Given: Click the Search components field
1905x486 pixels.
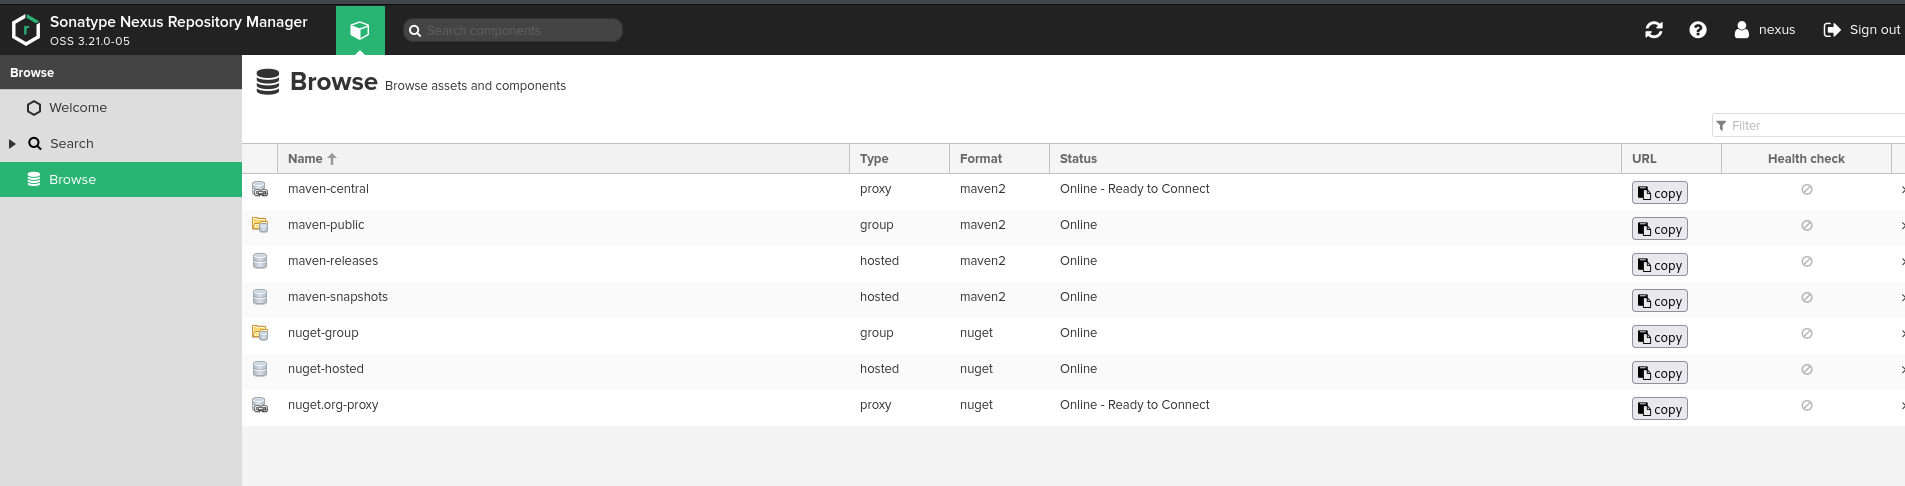Looking at the screenshot, I should tap(513, 30).
